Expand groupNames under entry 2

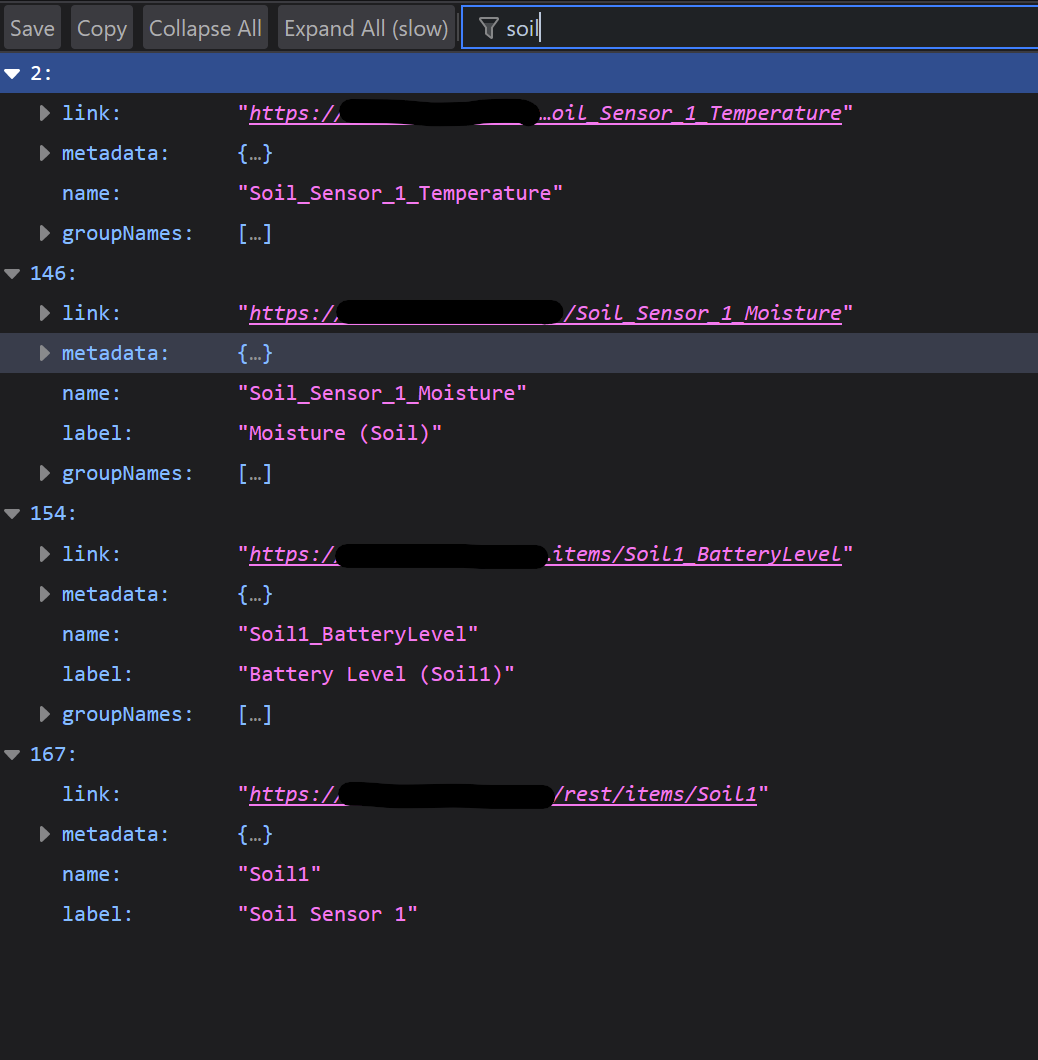pos(44,232)
